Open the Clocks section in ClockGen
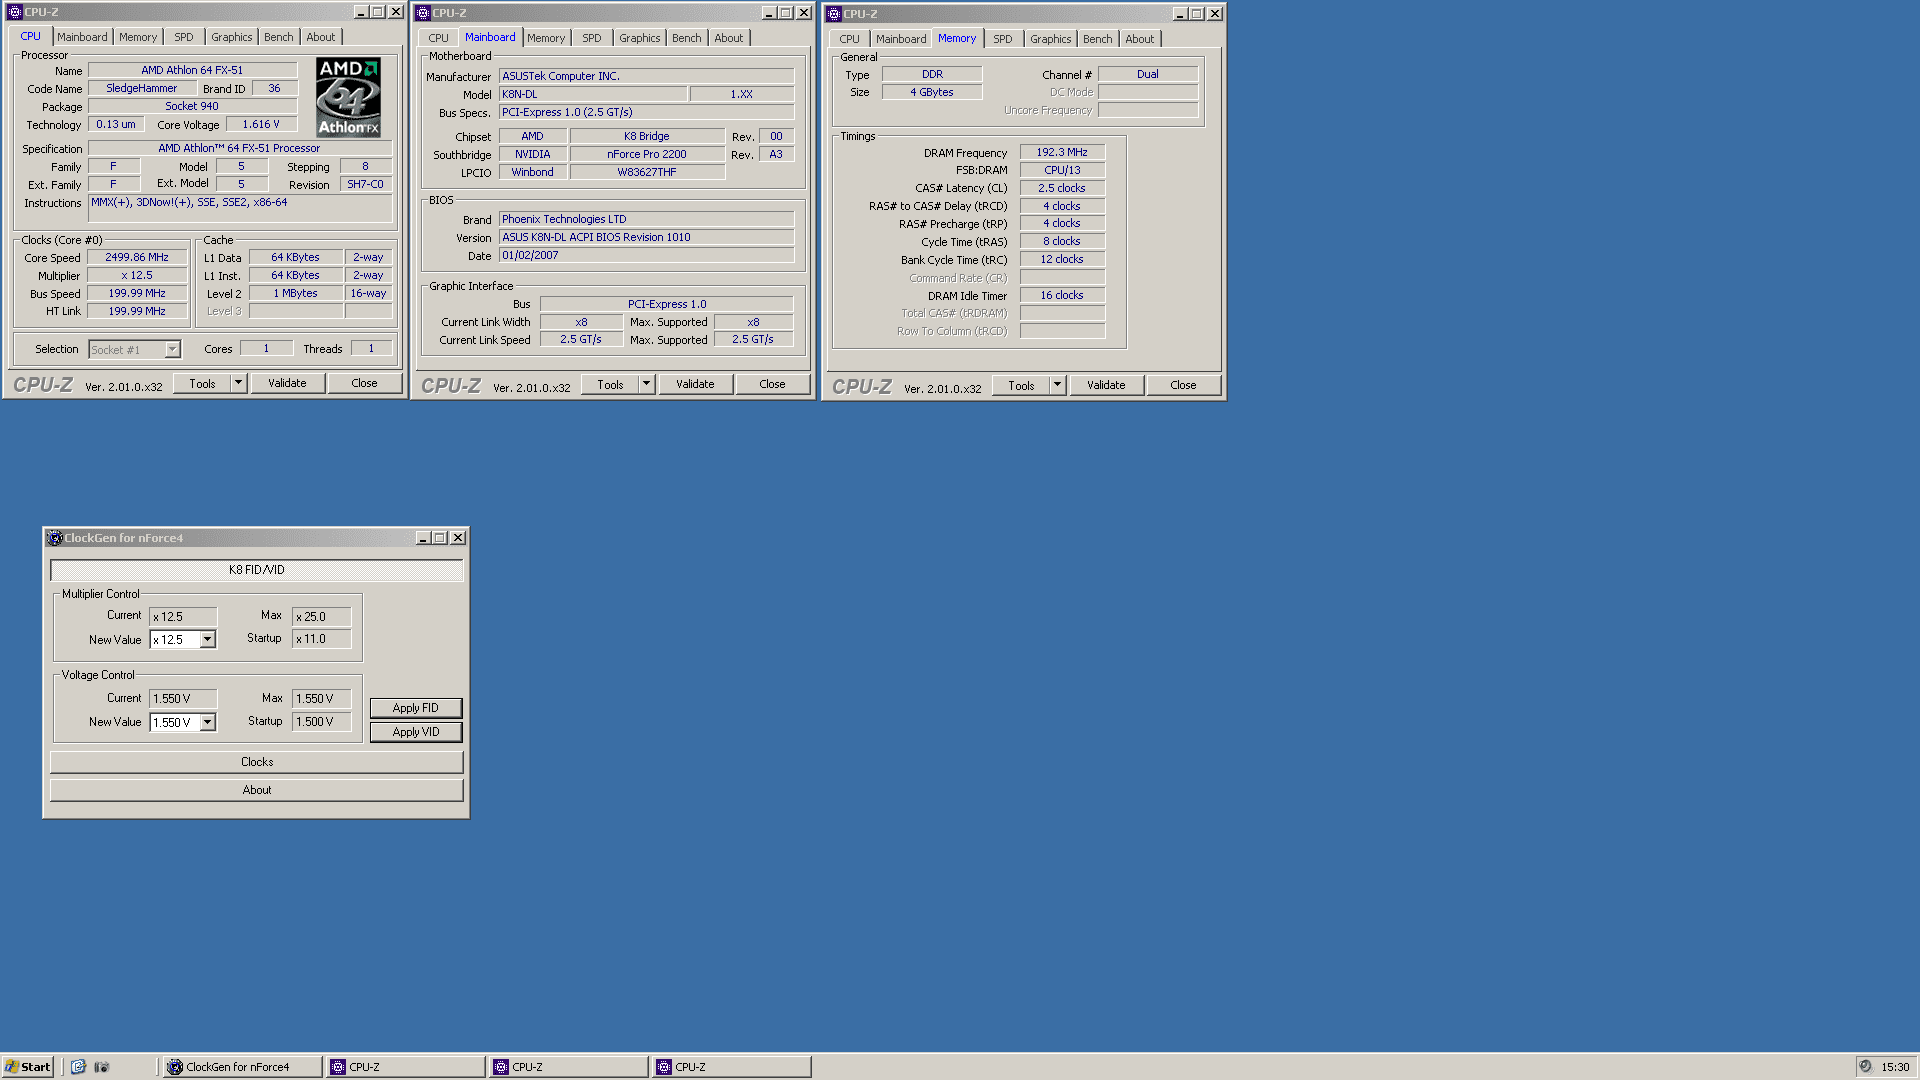The width and height of the screenshot is (1920, 1080). click(x=257, y=762)
